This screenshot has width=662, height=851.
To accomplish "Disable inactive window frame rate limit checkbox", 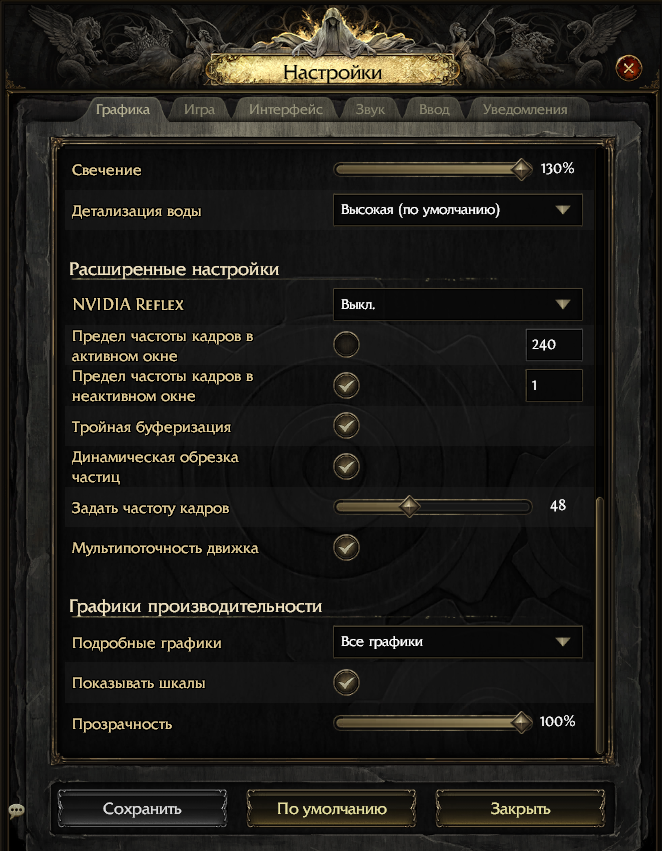I will click(346, 385).
